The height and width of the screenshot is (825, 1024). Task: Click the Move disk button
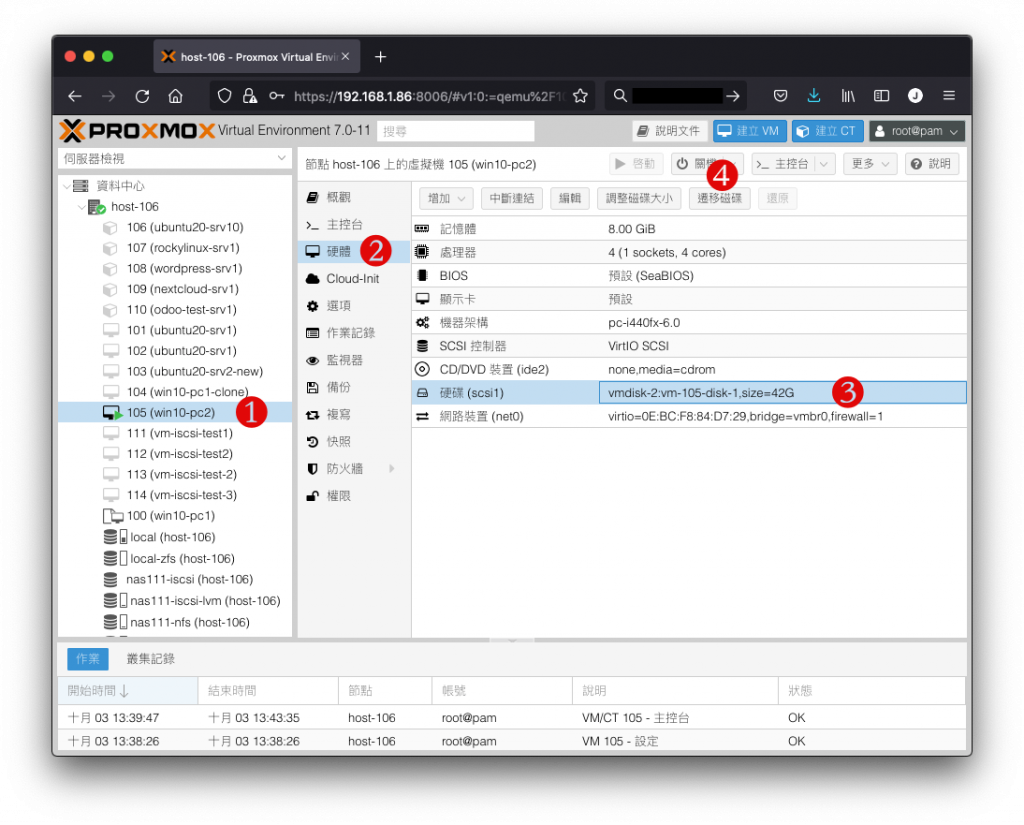click(x=719, y=199)
